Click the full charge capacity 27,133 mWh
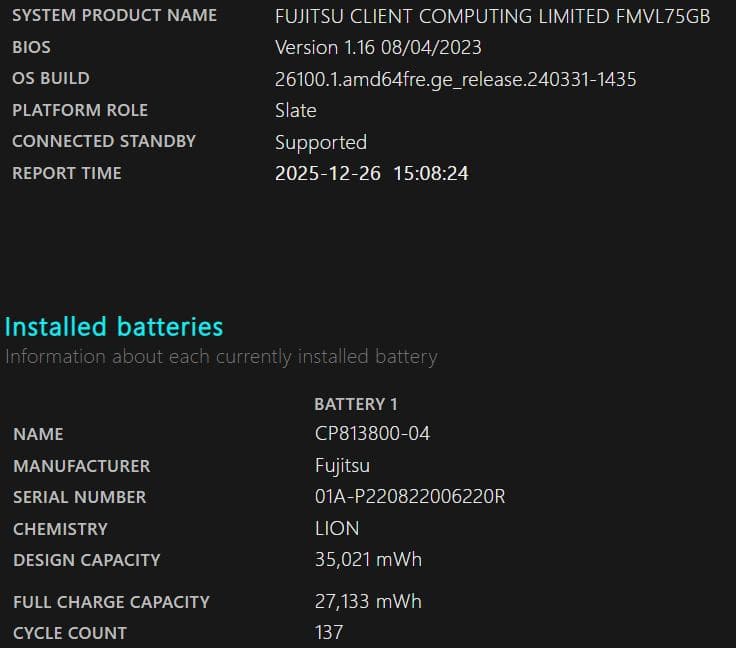Image resolution: width=736 pixels, height=648 pixels. [x=368, y=602]
